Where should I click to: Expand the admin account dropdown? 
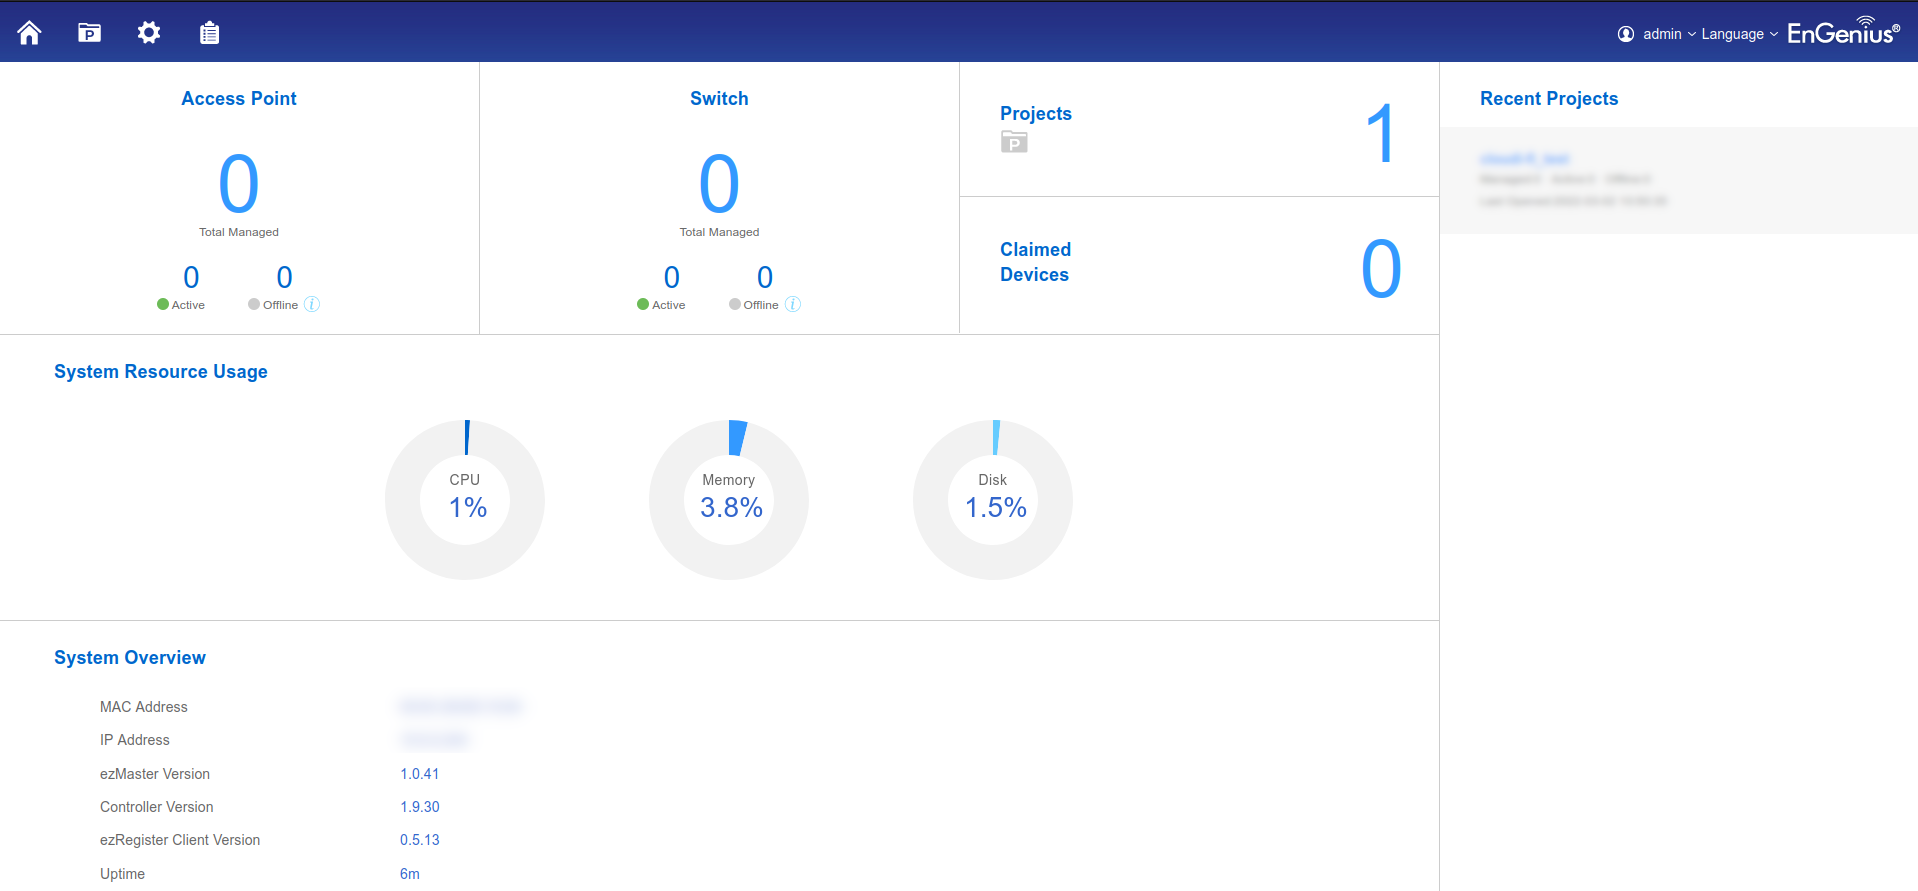[1669, 34]
